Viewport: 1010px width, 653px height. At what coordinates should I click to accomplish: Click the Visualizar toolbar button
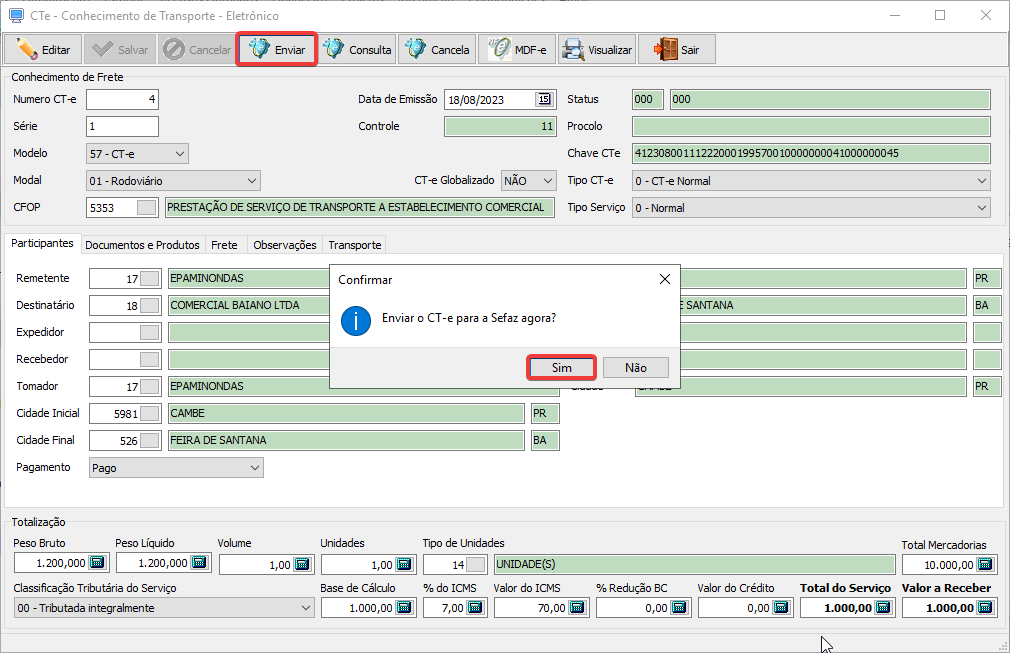pyautogui.click(x=597, y=50)
